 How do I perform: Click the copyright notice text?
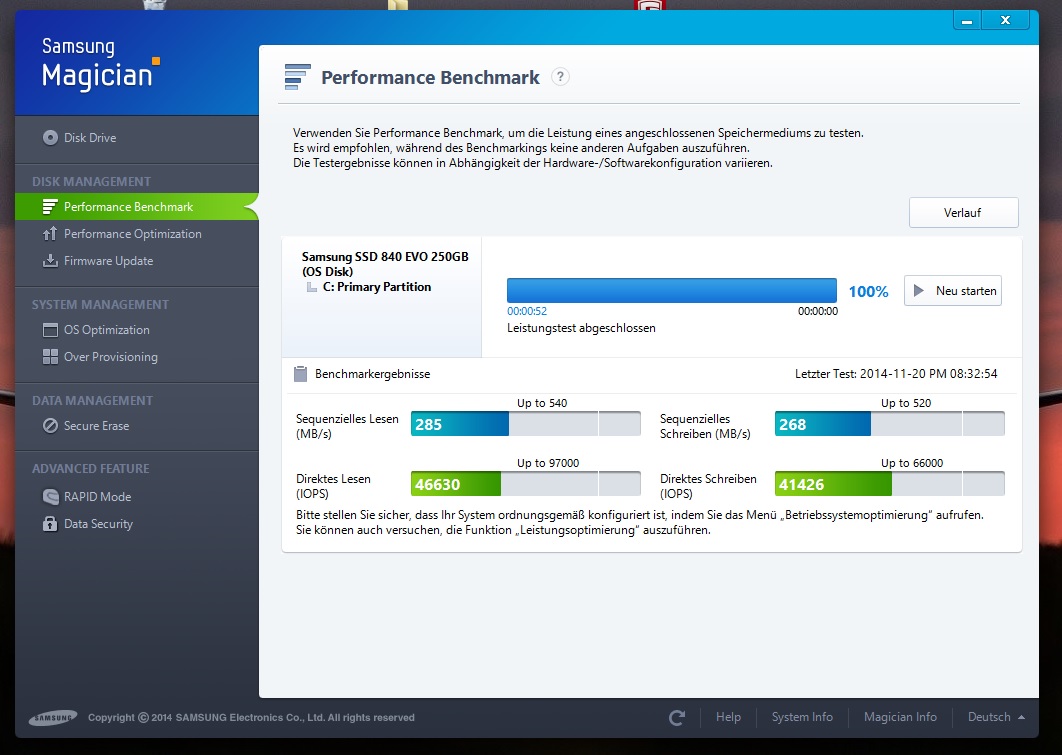click(x=251, y=718)
